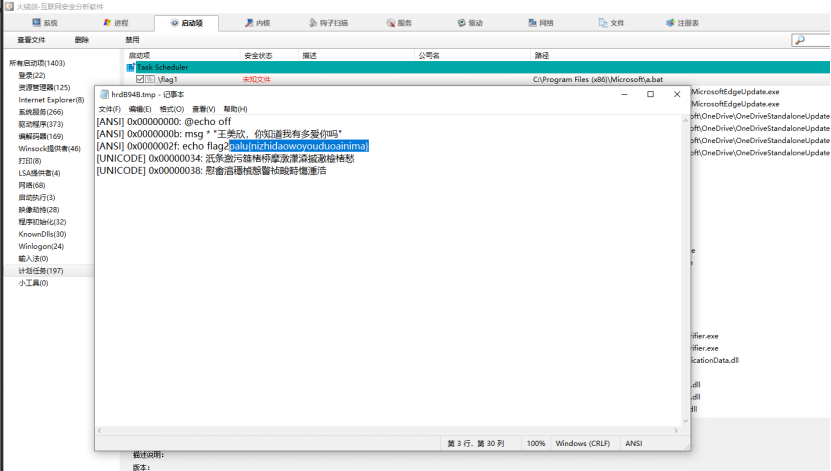The image size is (831, 471).
Task: Click the magnifier search icon
Action: click(800, 40)
